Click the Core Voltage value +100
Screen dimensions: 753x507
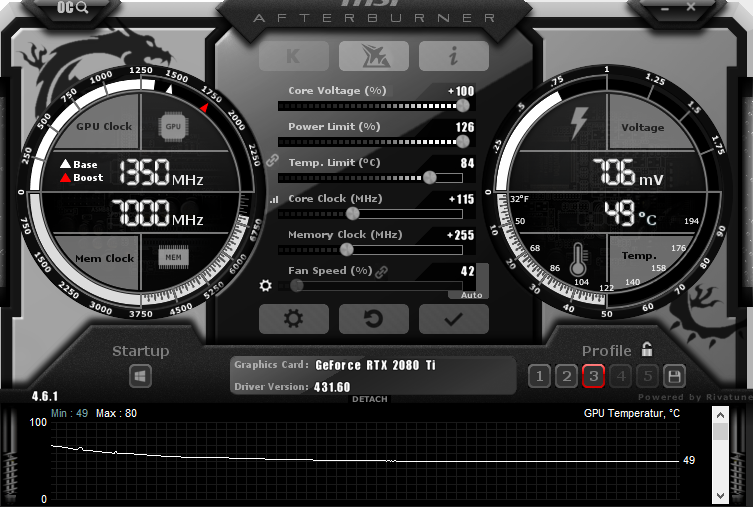(461, 91)
